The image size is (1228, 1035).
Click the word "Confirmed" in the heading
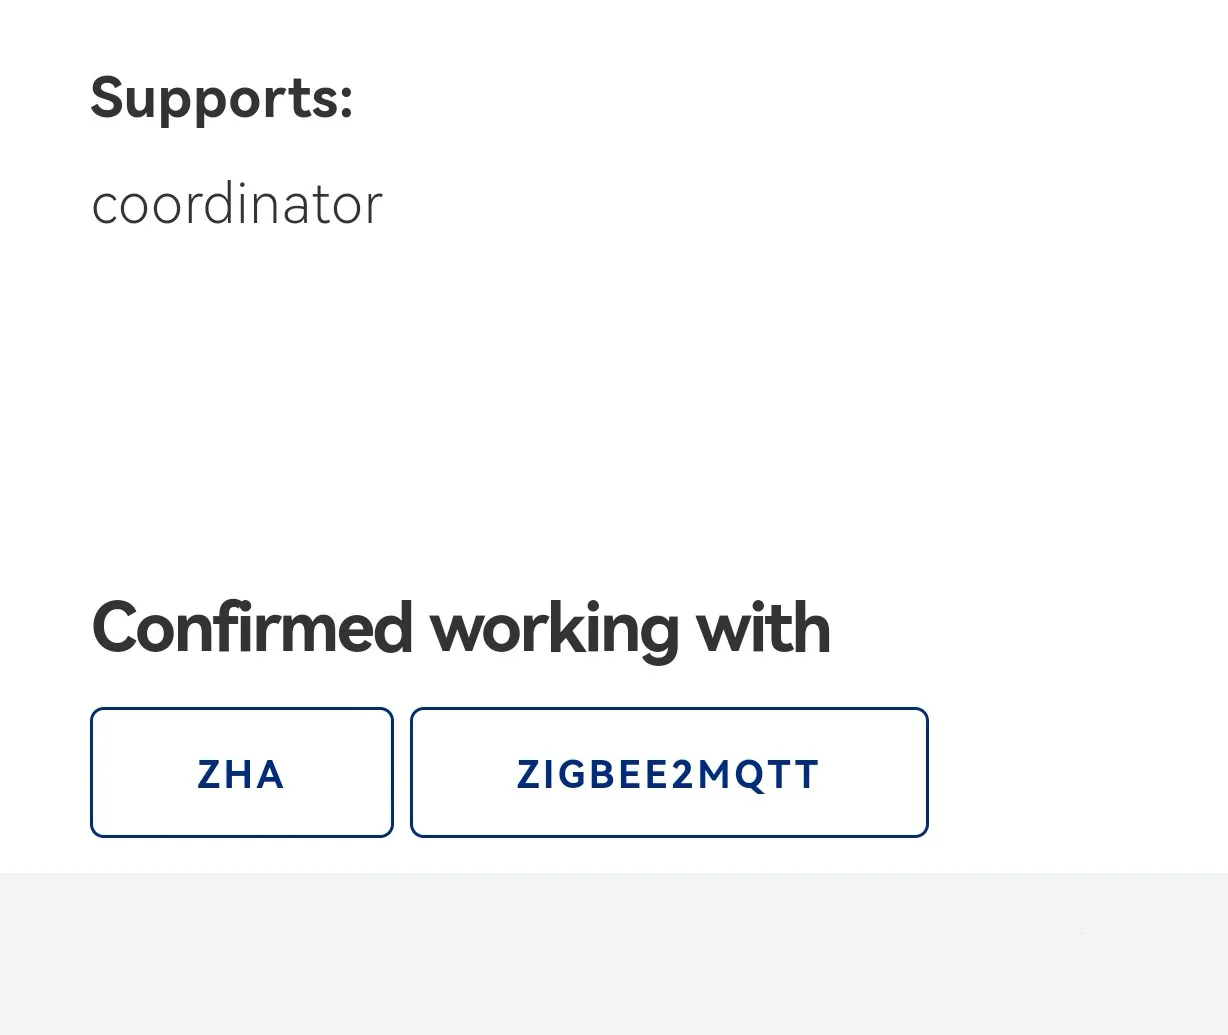[x=251, y=628]
